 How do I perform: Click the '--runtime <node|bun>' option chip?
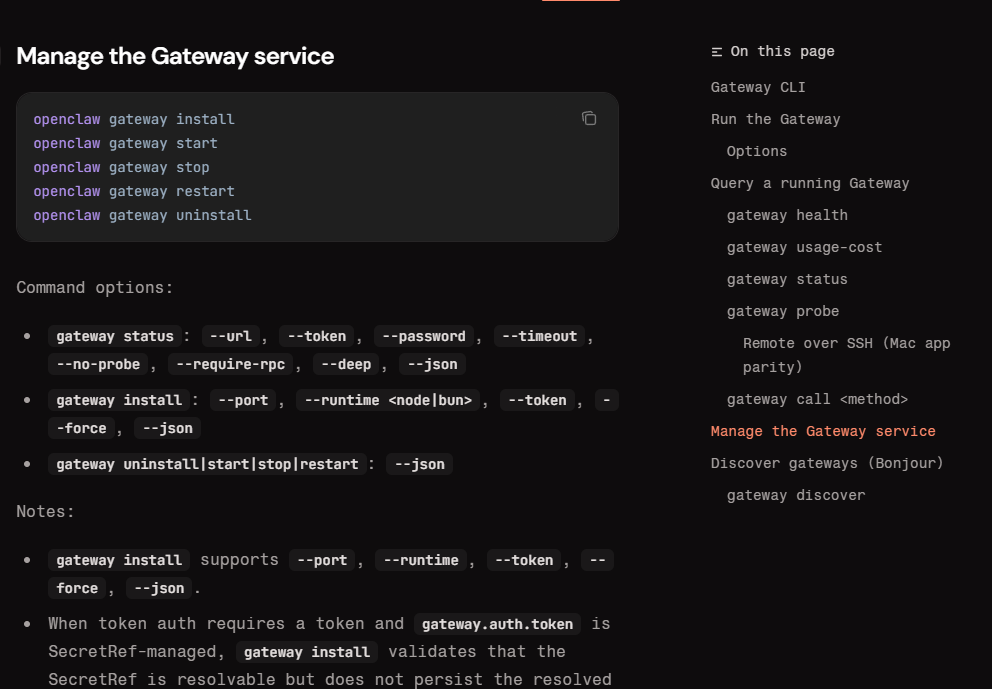click(x=388, y=400)
